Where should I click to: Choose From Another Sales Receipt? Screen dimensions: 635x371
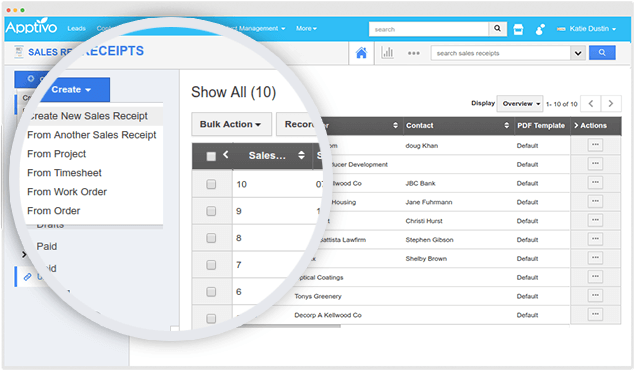[x=92, y=135]
